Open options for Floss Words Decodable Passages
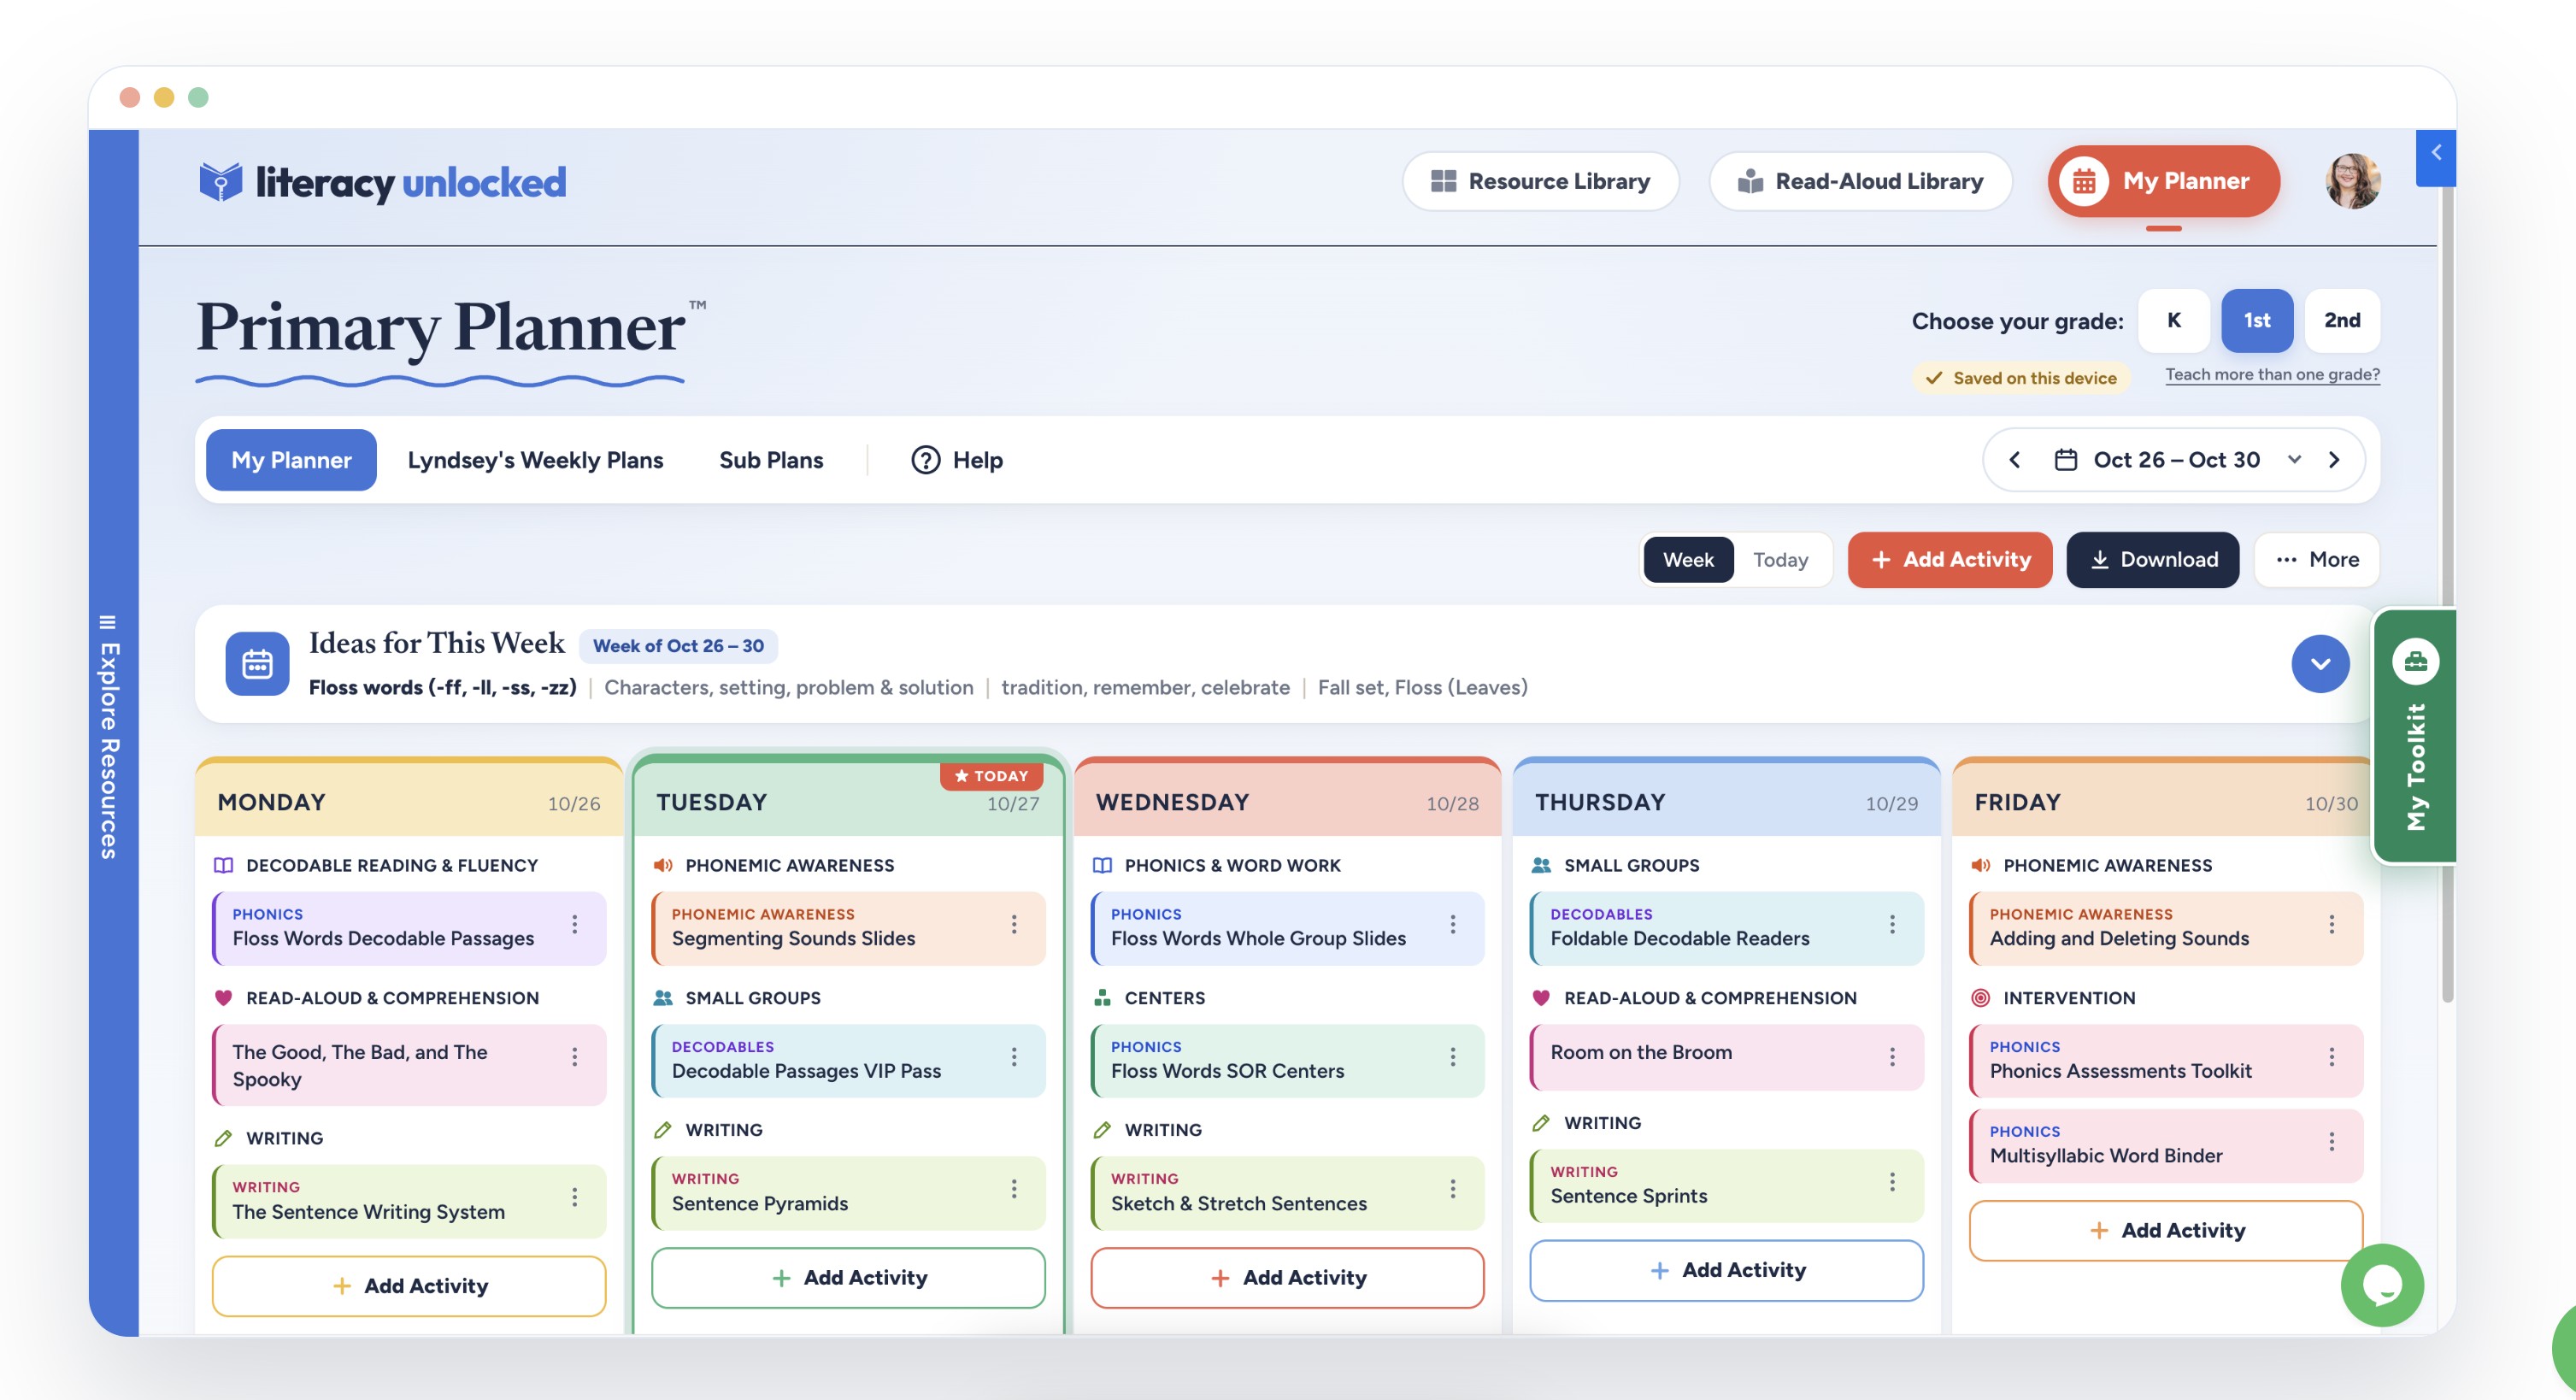This screenshot has height=1400, width=2576. [574, 925]
